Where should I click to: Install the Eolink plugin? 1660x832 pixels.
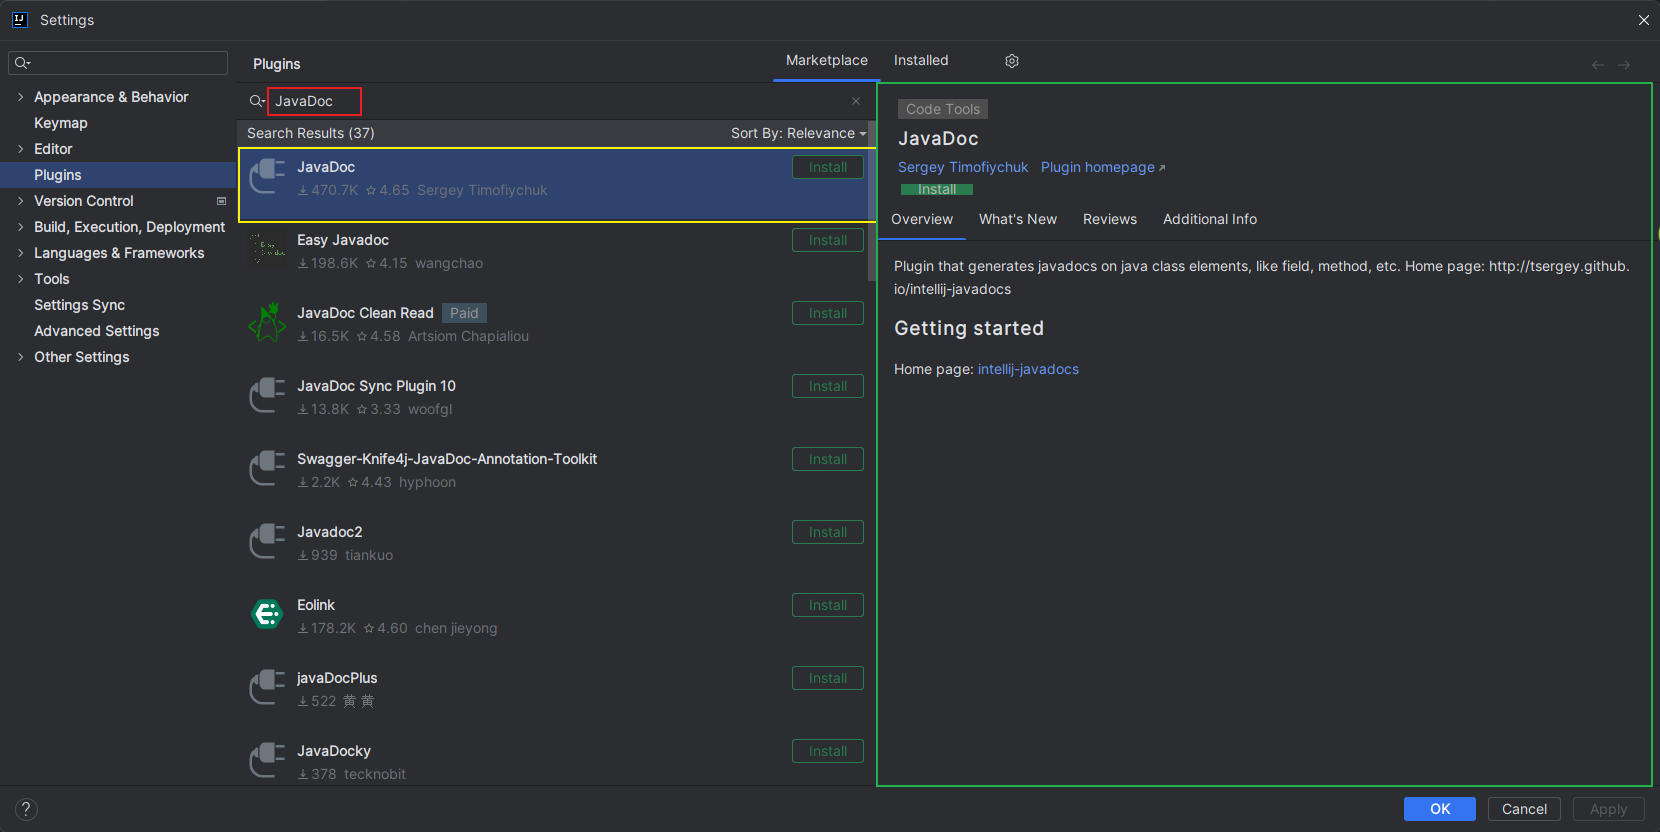(828, 605)
